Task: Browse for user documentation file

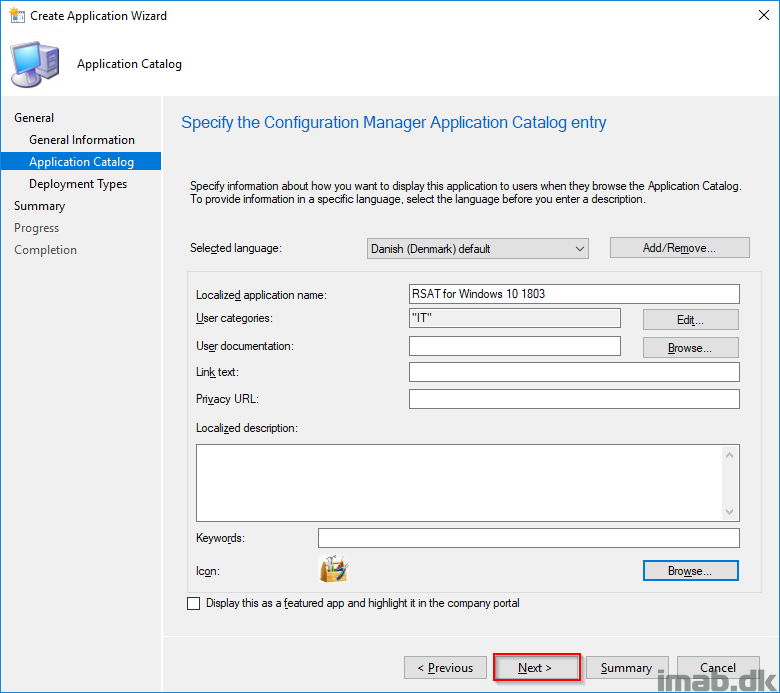Action: tap(690, 348)
